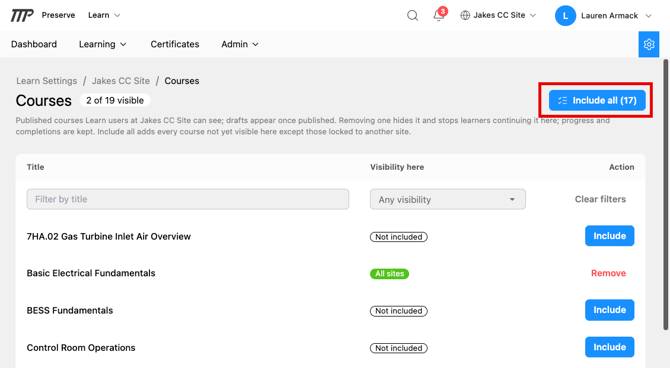Click the 7HA.02 Gas Turbine Inlet Air Overview title
Image resolution: width=670 pixels, height=368 pixels.
[109, 236]
